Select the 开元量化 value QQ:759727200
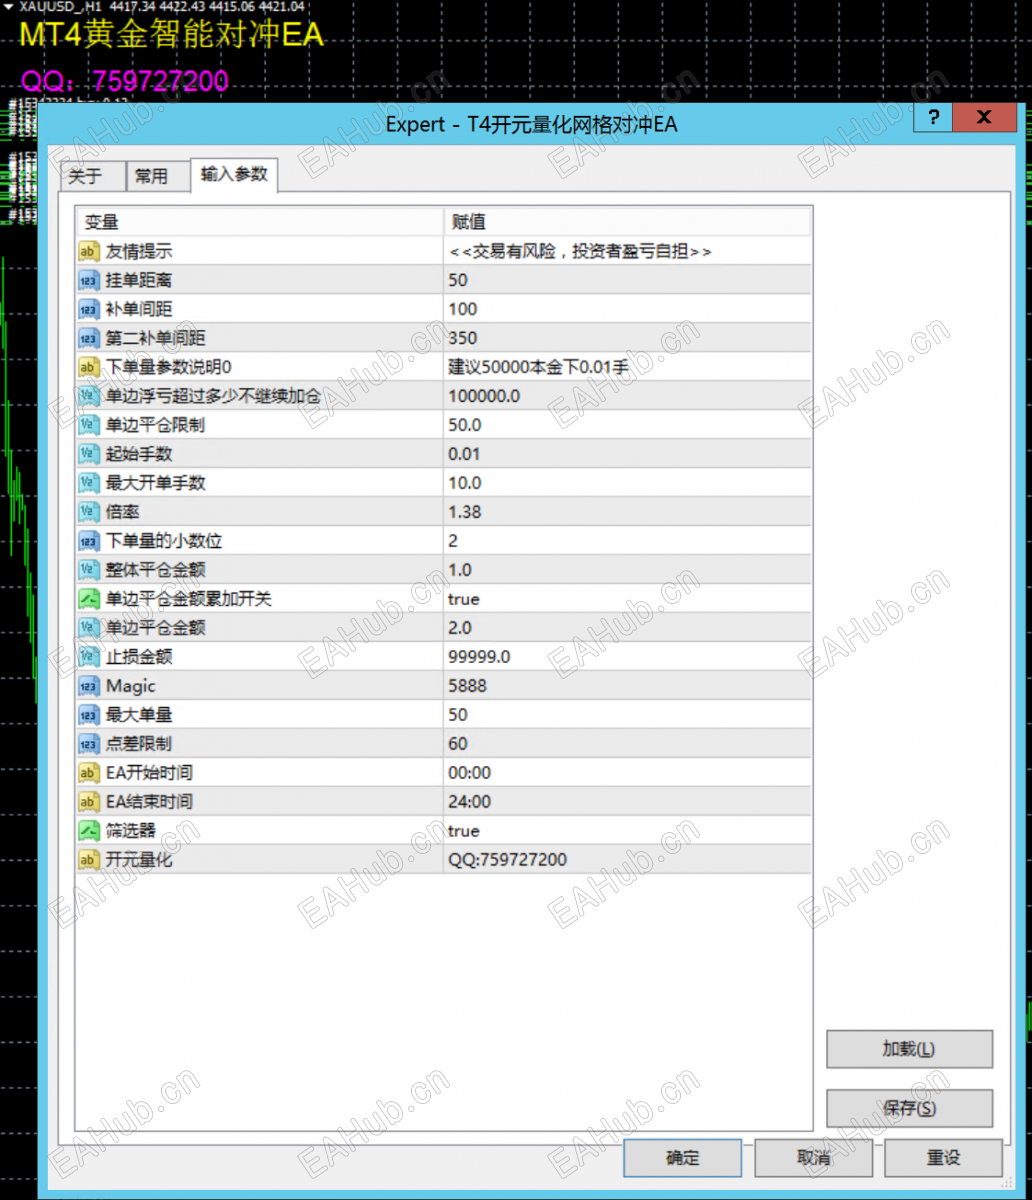 click(x=627, y=860)
